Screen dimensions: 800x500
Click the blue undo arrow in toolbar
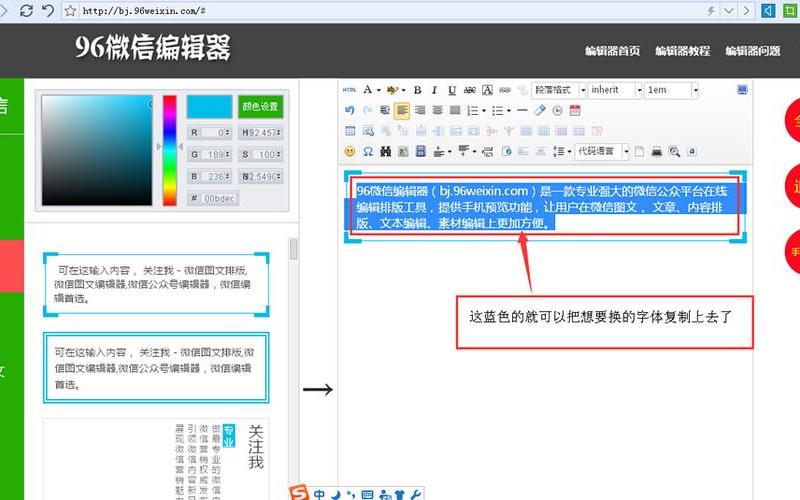point(349,110)
